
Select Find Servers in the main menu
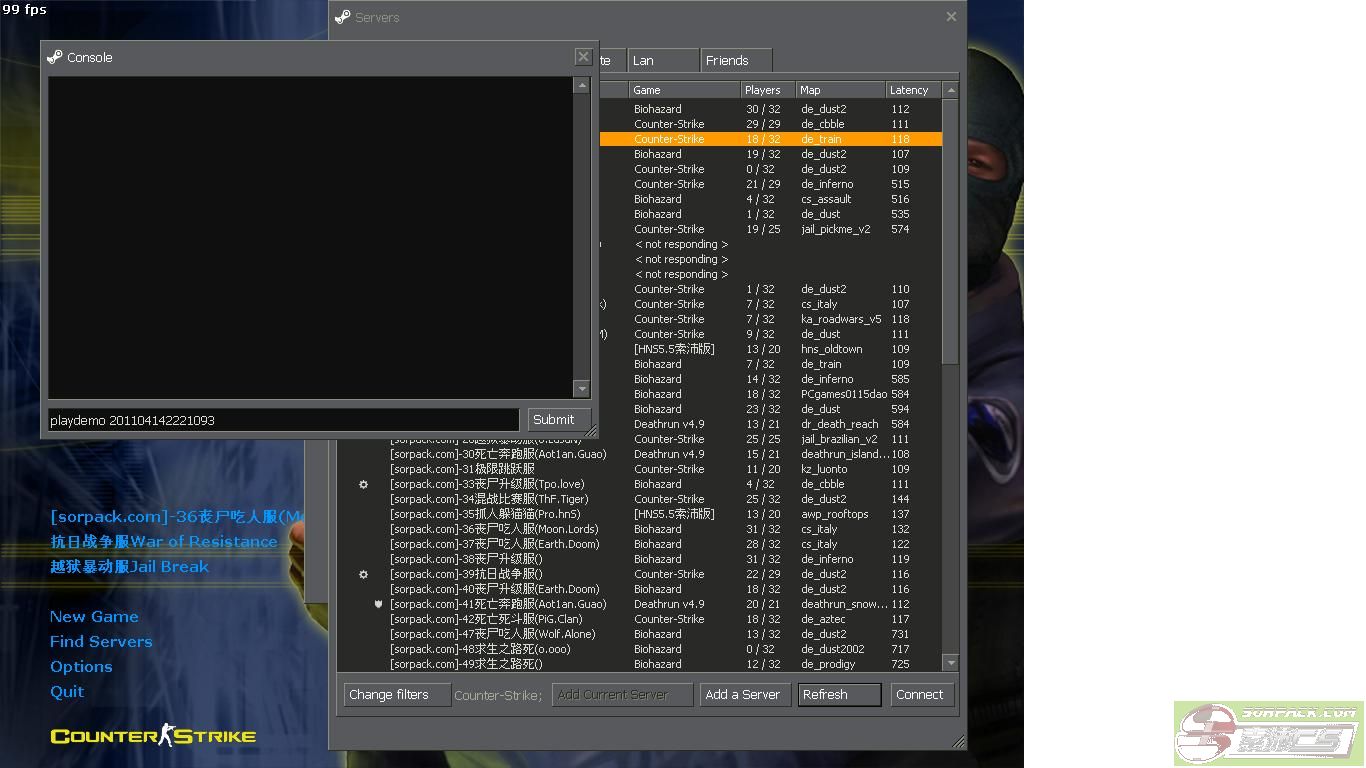click(x=101, y=642)
